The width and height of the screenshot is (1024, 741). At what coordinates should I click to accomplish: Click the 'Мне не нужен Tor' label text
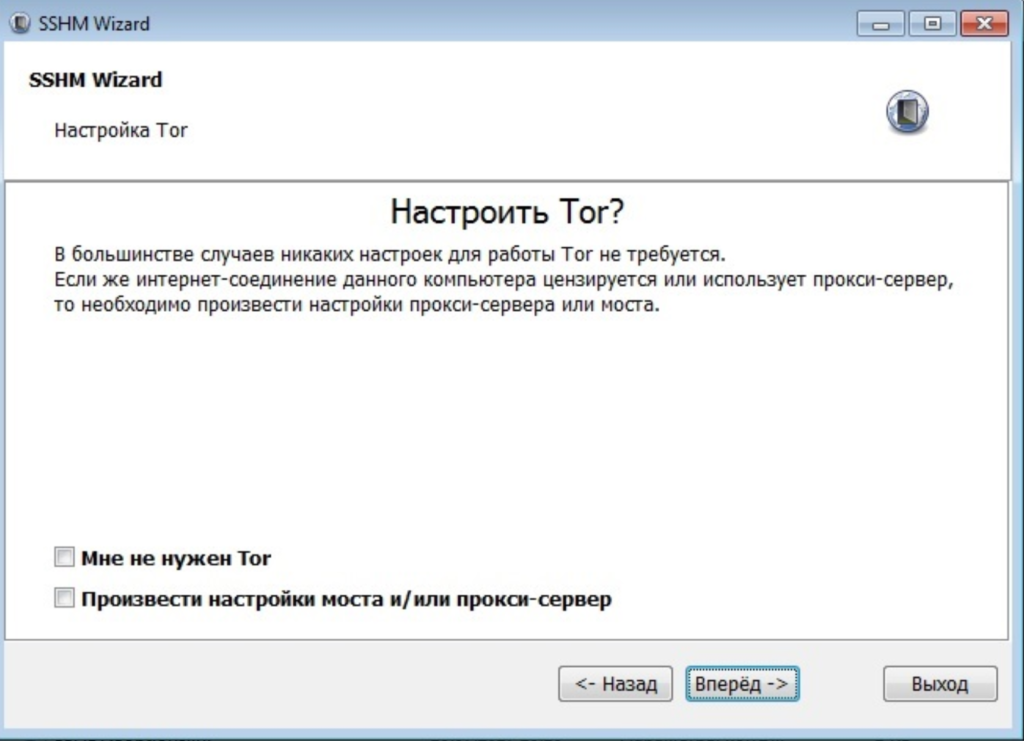[x=176, y=558]
